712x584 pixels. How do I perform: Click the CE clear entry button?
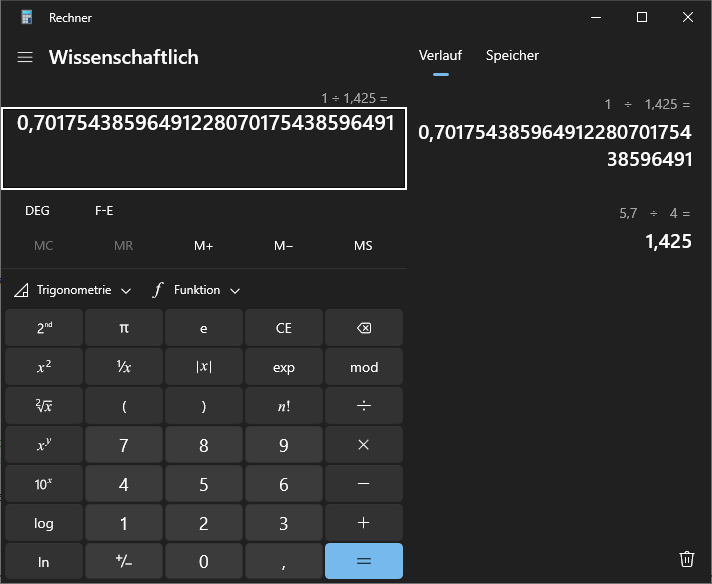(284, 328)
